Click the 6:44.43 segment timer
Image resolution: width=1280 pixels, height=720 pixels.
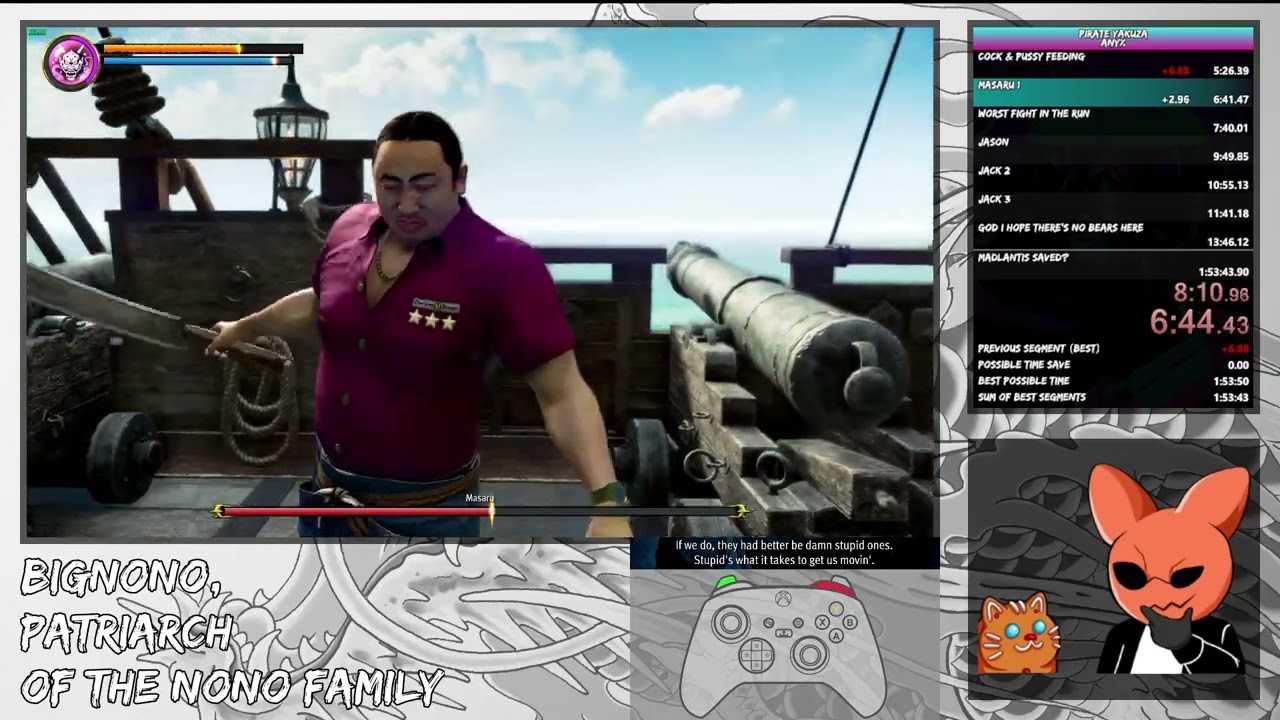coord(1199,323)
